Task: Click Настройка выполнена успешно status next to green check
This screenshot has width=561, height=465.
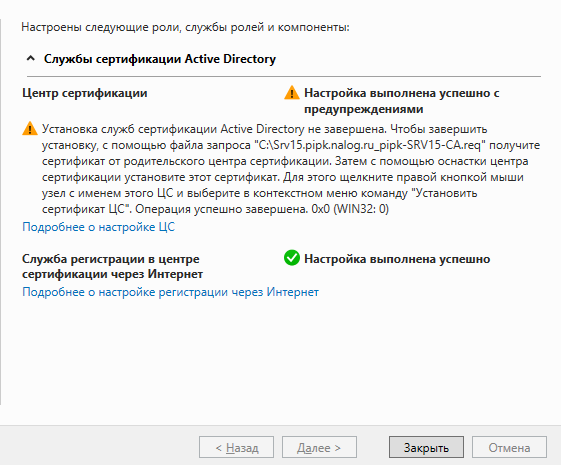Action: [x=397, y=259]
